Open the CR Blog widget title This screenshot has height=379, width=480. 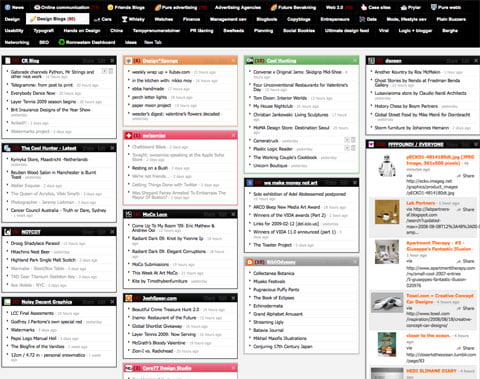pyautogui.click(x=30, y=61)
